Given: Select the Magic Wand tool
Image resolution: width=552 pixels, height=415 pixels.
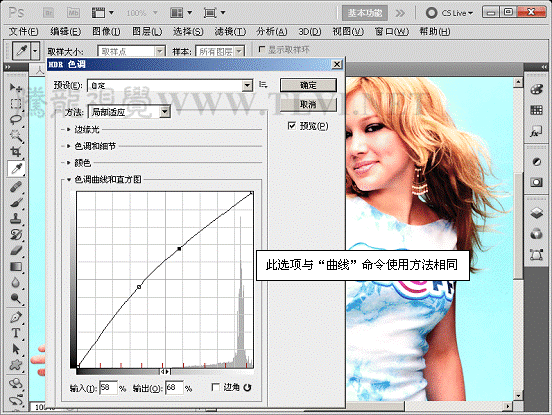Looking at the screenshot, I should pyautogui.click(x=15, y=136).
